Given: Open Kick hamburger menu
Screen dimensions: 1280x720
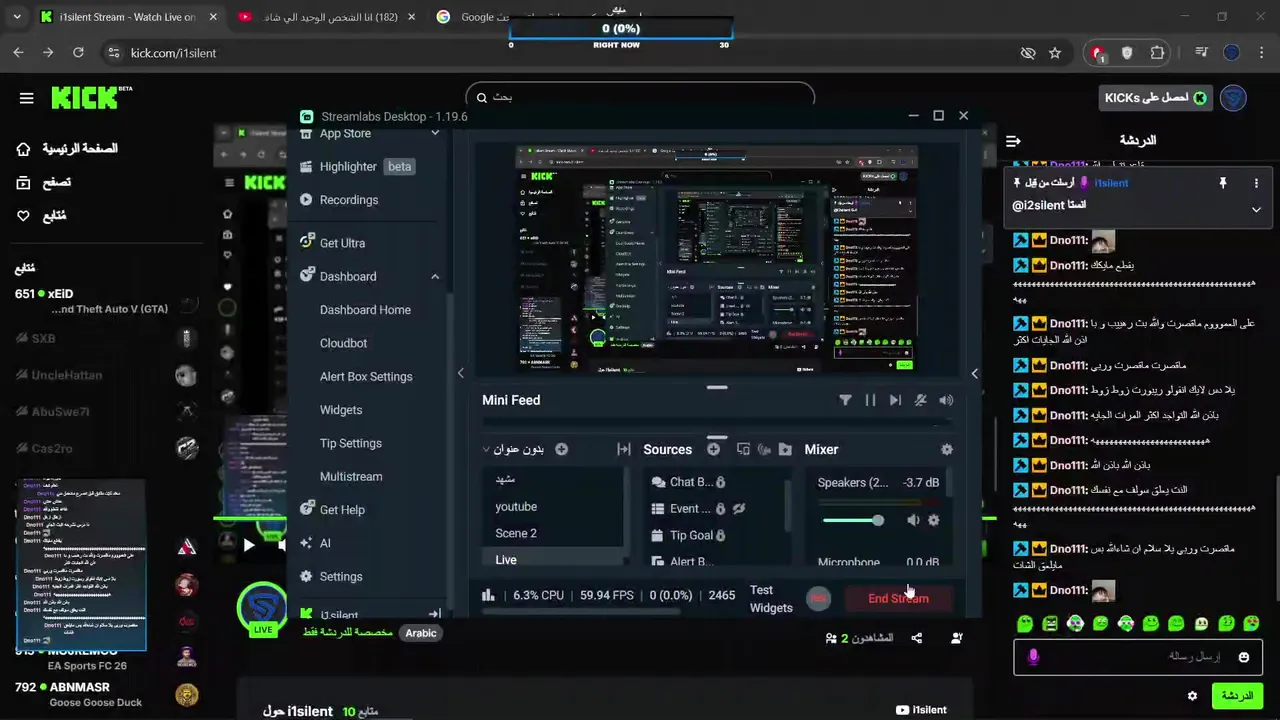Looking at the screenshot, I should pyautogui.click(x=27, y=98).
